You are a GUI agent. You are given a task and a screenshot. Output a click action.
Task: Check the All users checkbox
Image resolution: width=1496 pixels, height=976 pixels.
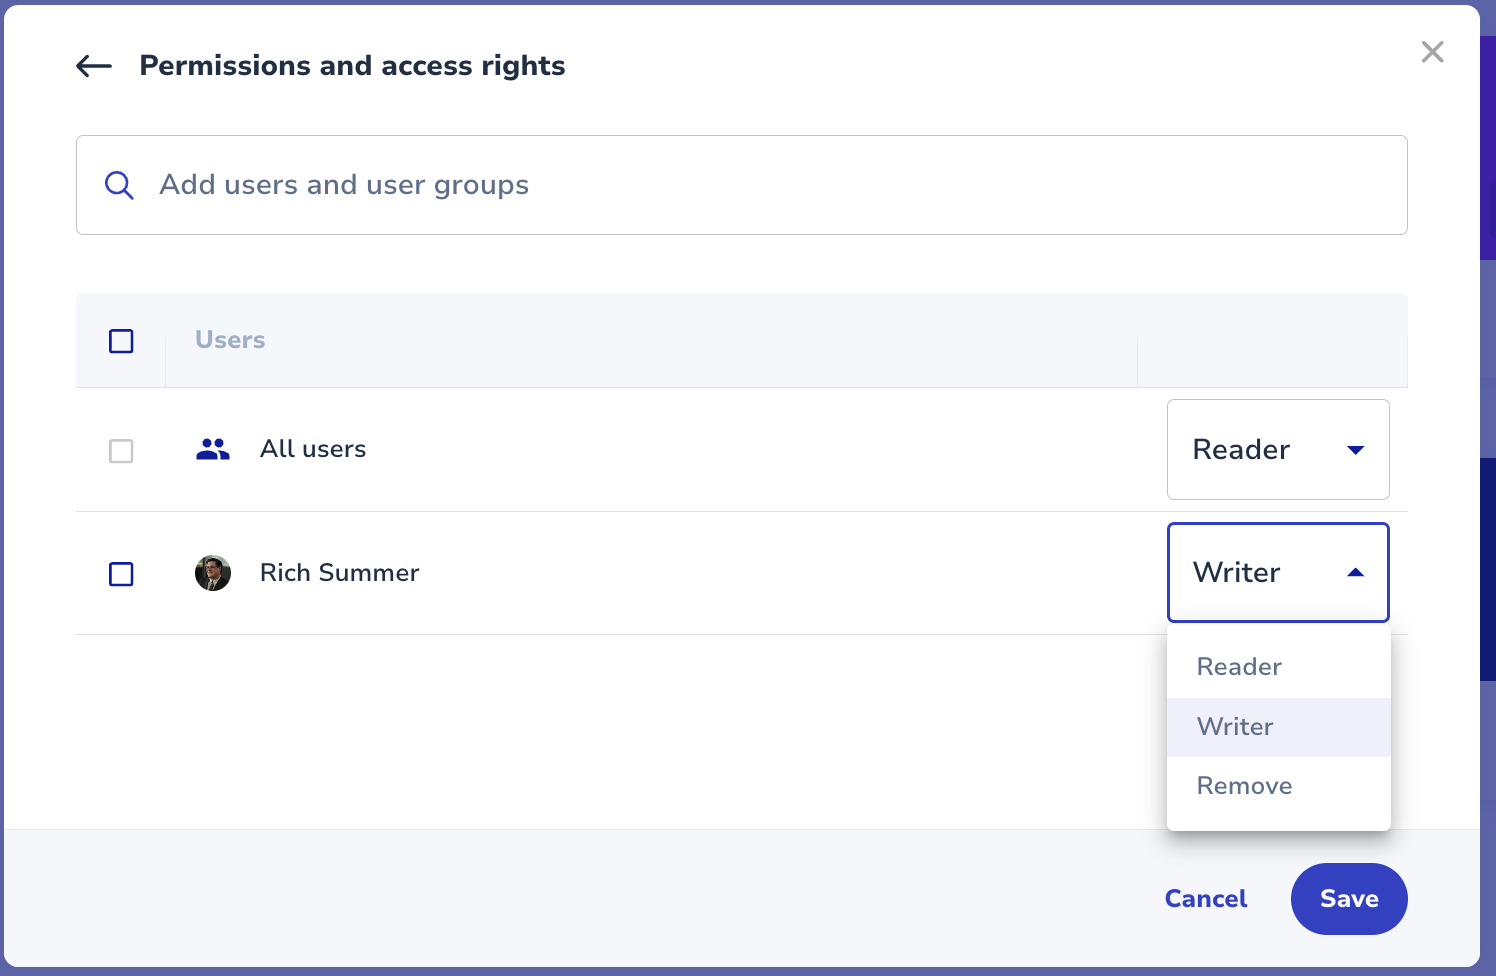tap(121, 451)
